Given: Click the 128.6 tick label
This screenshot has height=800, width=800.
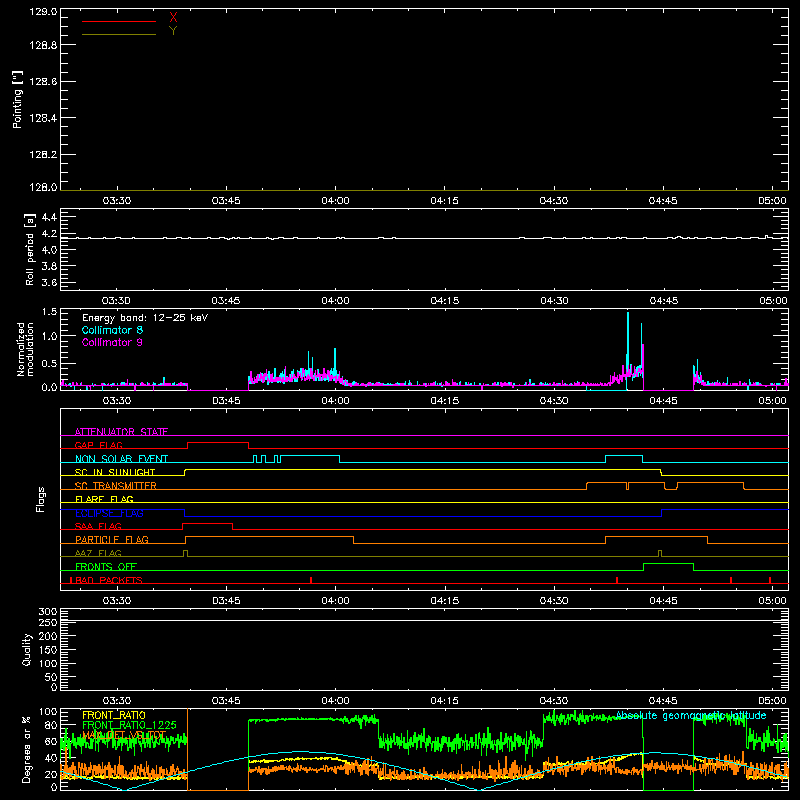Looking at the screenshot, I should tap(43, 82).
